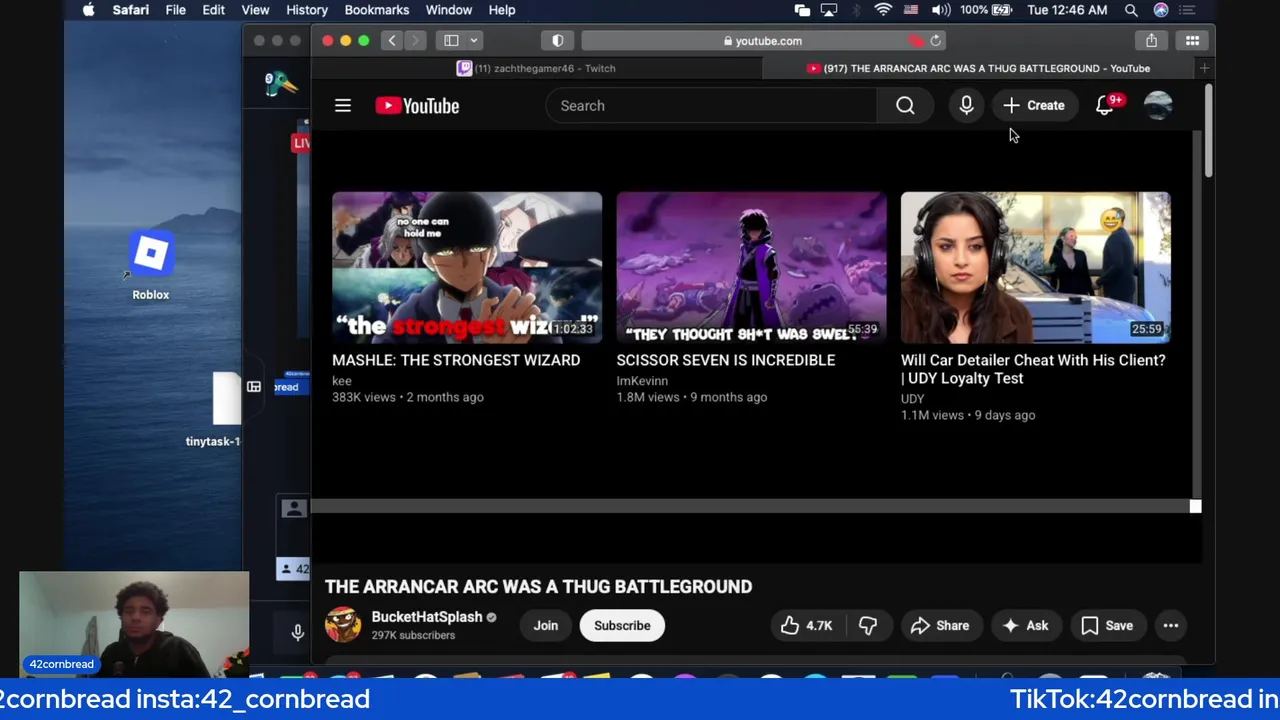The image size is (1280, 720).
Task: Reload the YouTube page
Action: click(936, 41)
